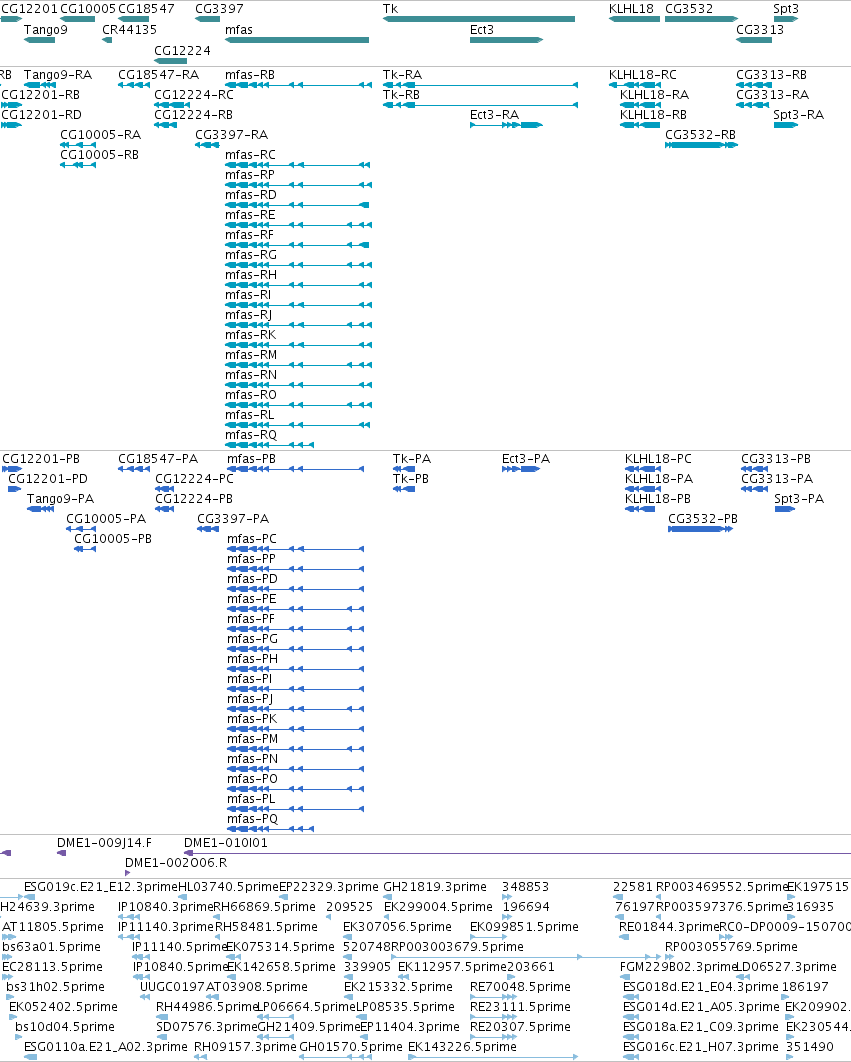The image size is (851, 1062).
Task: Click the Tk-RB transcript glyph line
Action: (x=480, y=105)
